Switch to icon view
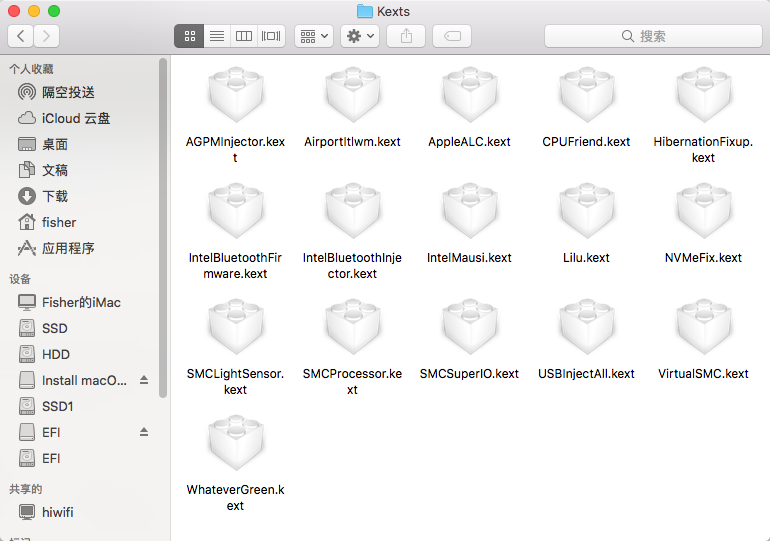This screenshot has height=541, width=770. coord(189,36)
